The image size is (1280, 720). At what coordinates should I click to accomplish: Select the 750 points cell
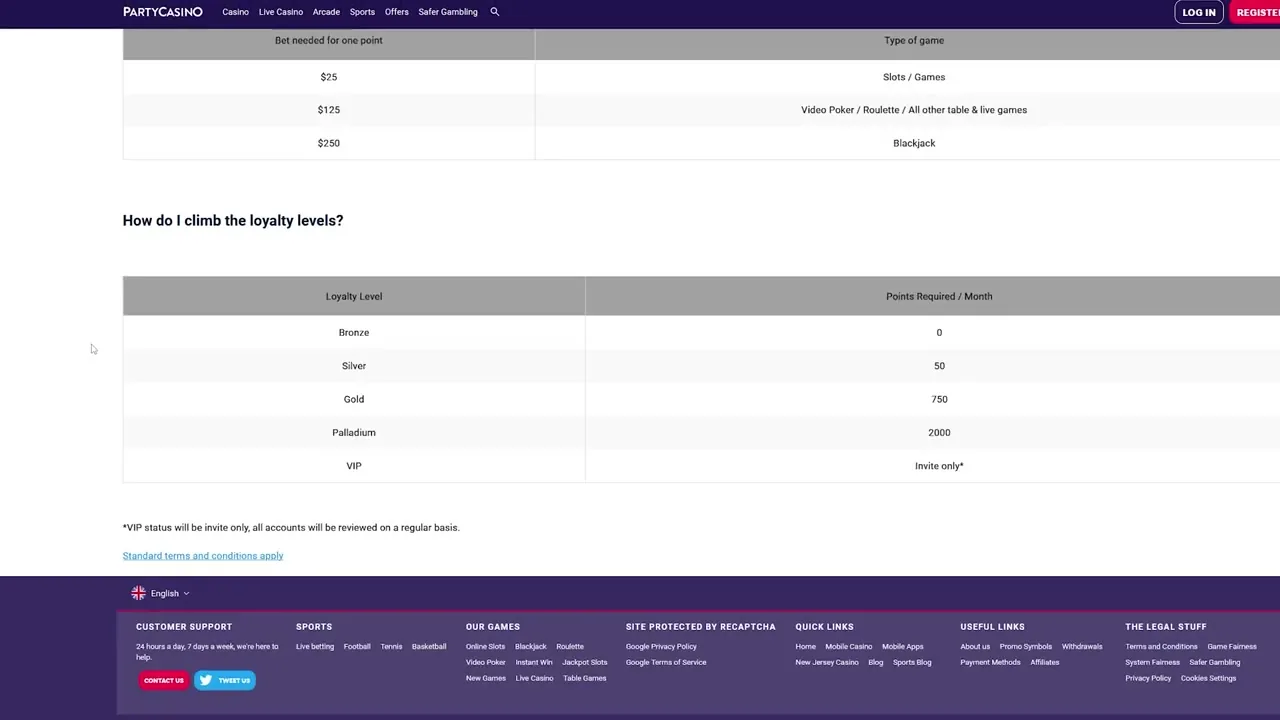(939, 399)
